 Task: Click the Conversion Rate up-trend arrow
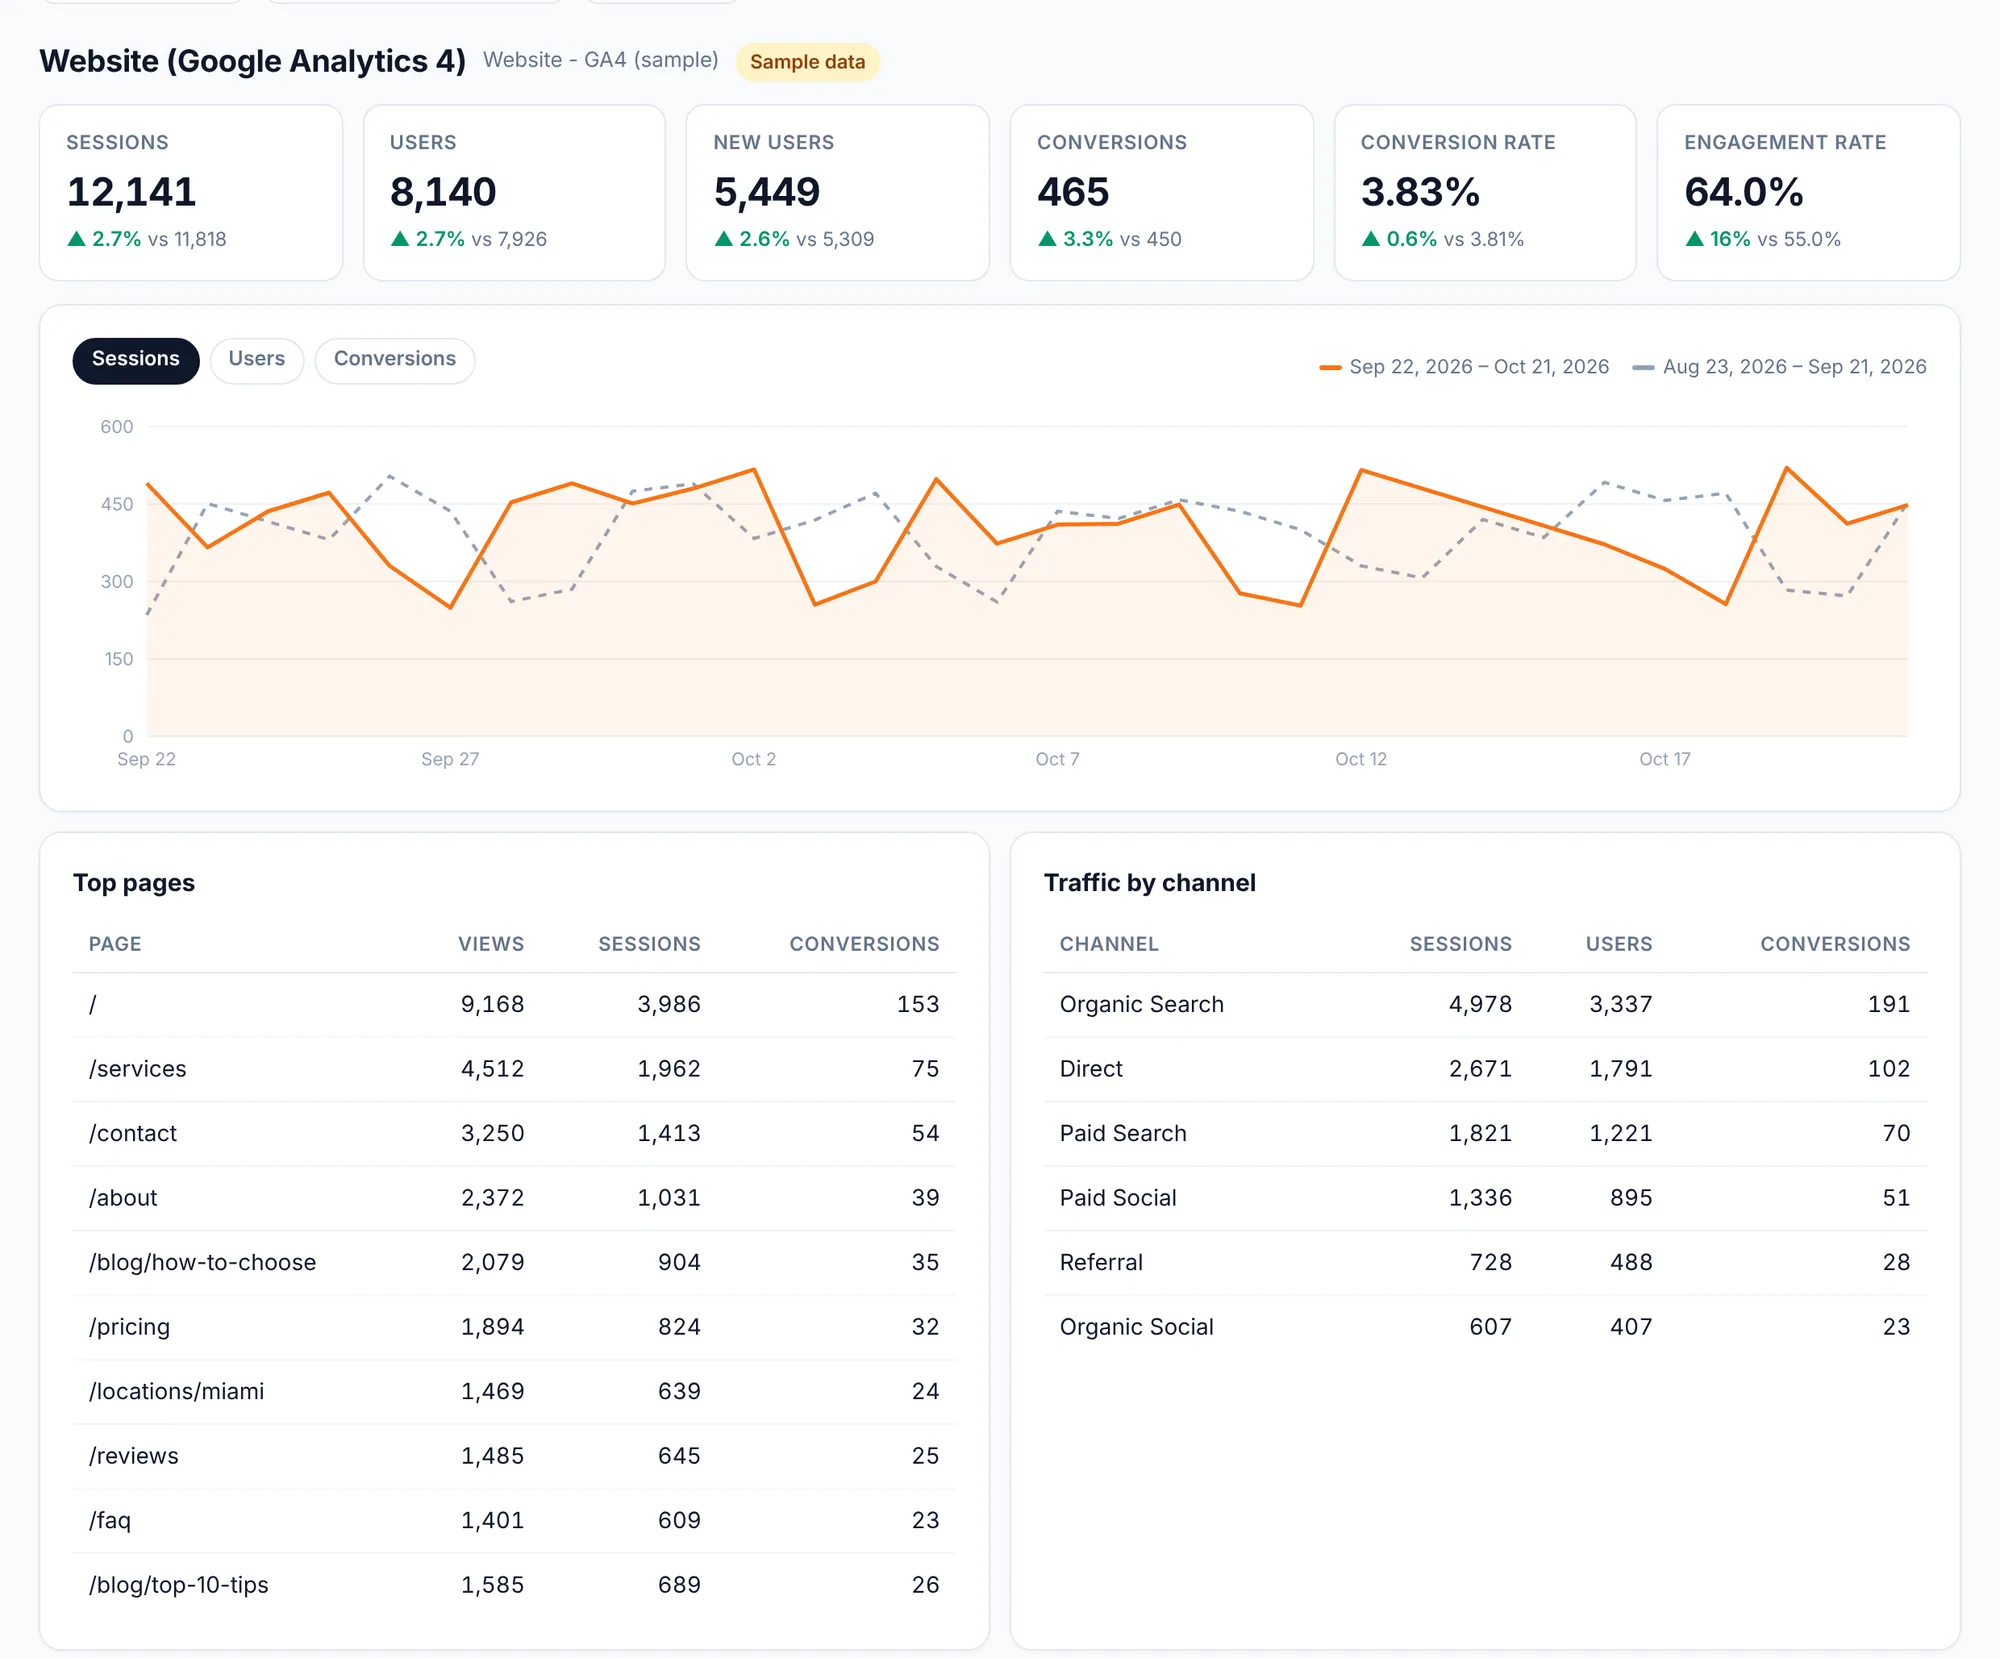1371,239
